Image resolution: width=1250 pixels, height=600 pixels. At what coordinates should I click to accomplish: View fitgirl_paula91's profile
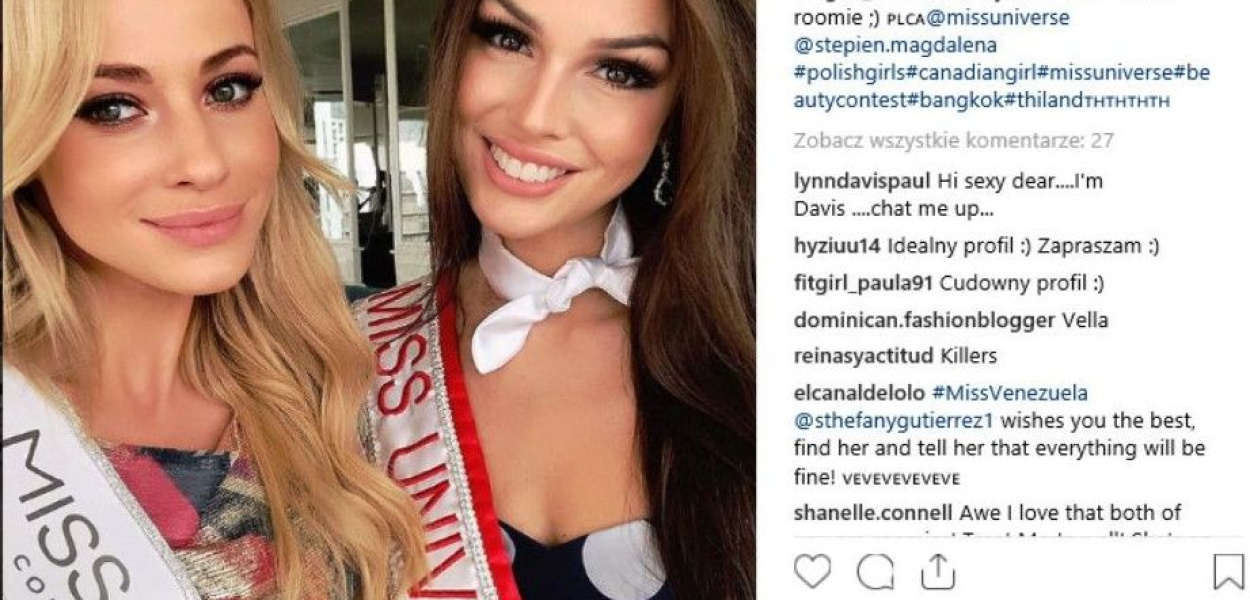(863, 283)
